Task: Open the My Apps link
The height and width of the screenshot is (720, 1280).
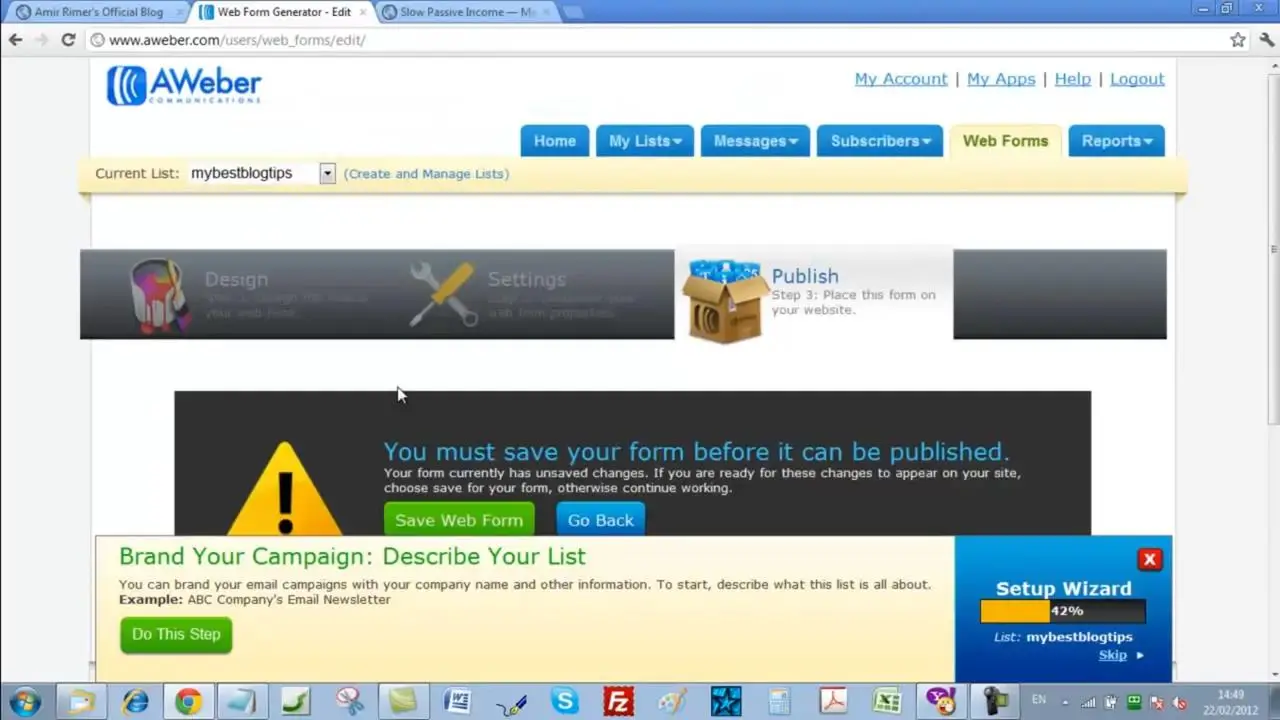Action: [1001, 79]
